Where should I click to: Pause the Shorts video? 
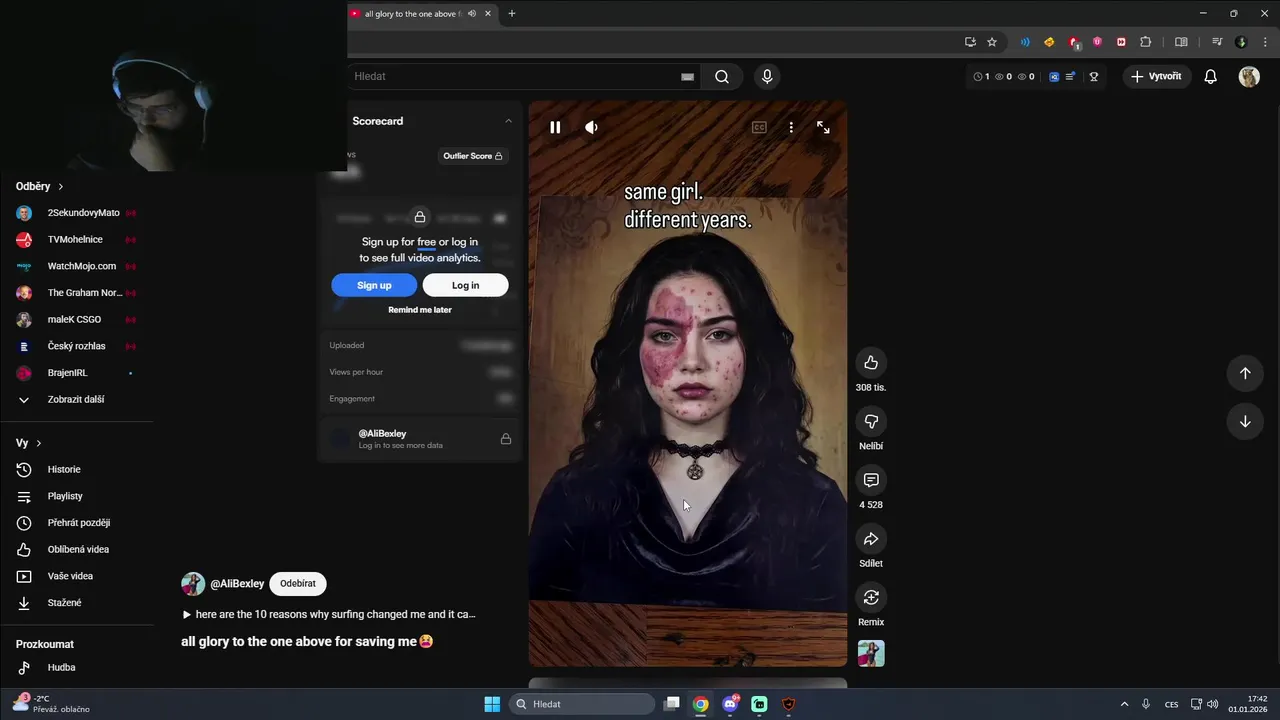(555, 127)
